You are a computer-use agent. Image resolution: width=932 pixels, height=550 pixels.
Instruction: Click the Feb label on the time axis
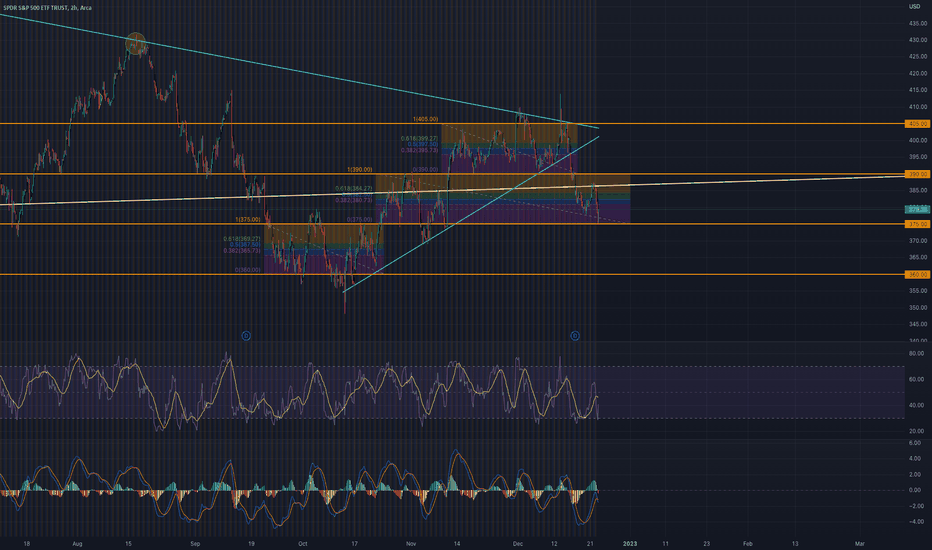(748, 543)
